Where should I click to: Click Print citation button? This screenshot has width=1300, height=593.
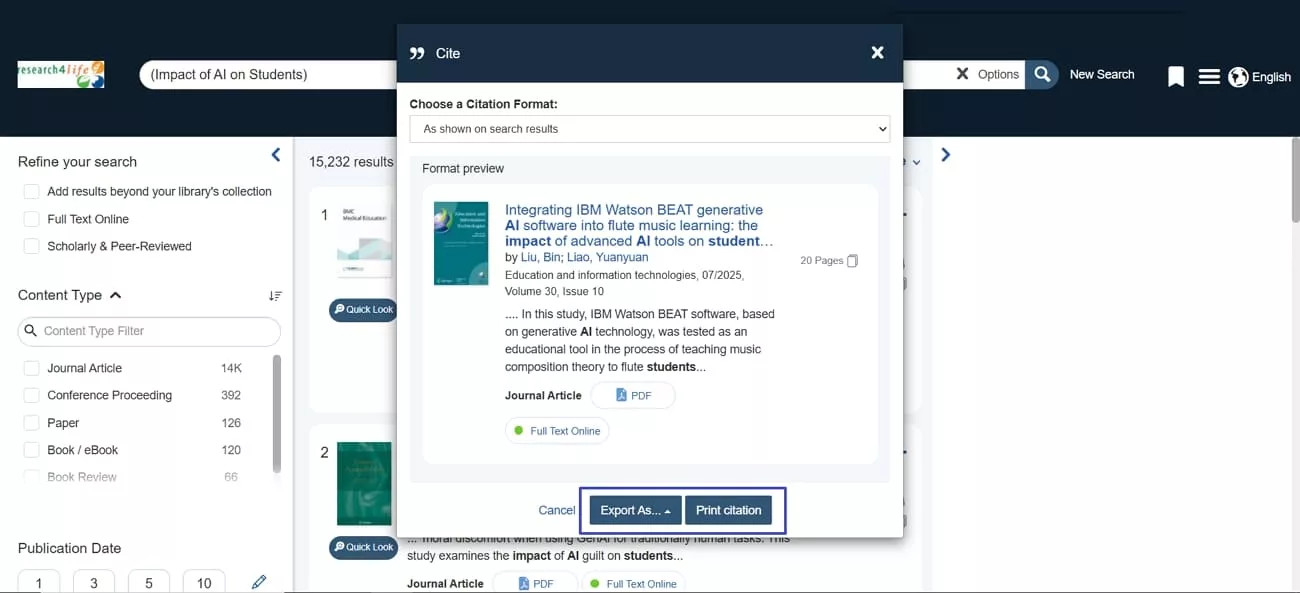tap(728, 510)
